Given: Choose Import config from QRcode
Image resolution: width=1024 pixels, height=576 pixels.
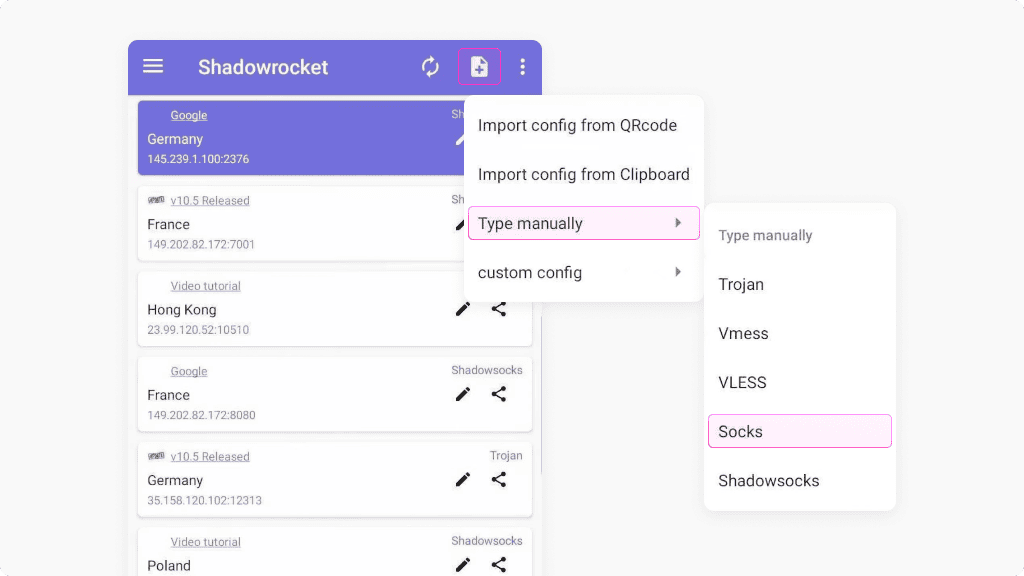Looking at the screenshot, I should [x=577, y=125].
